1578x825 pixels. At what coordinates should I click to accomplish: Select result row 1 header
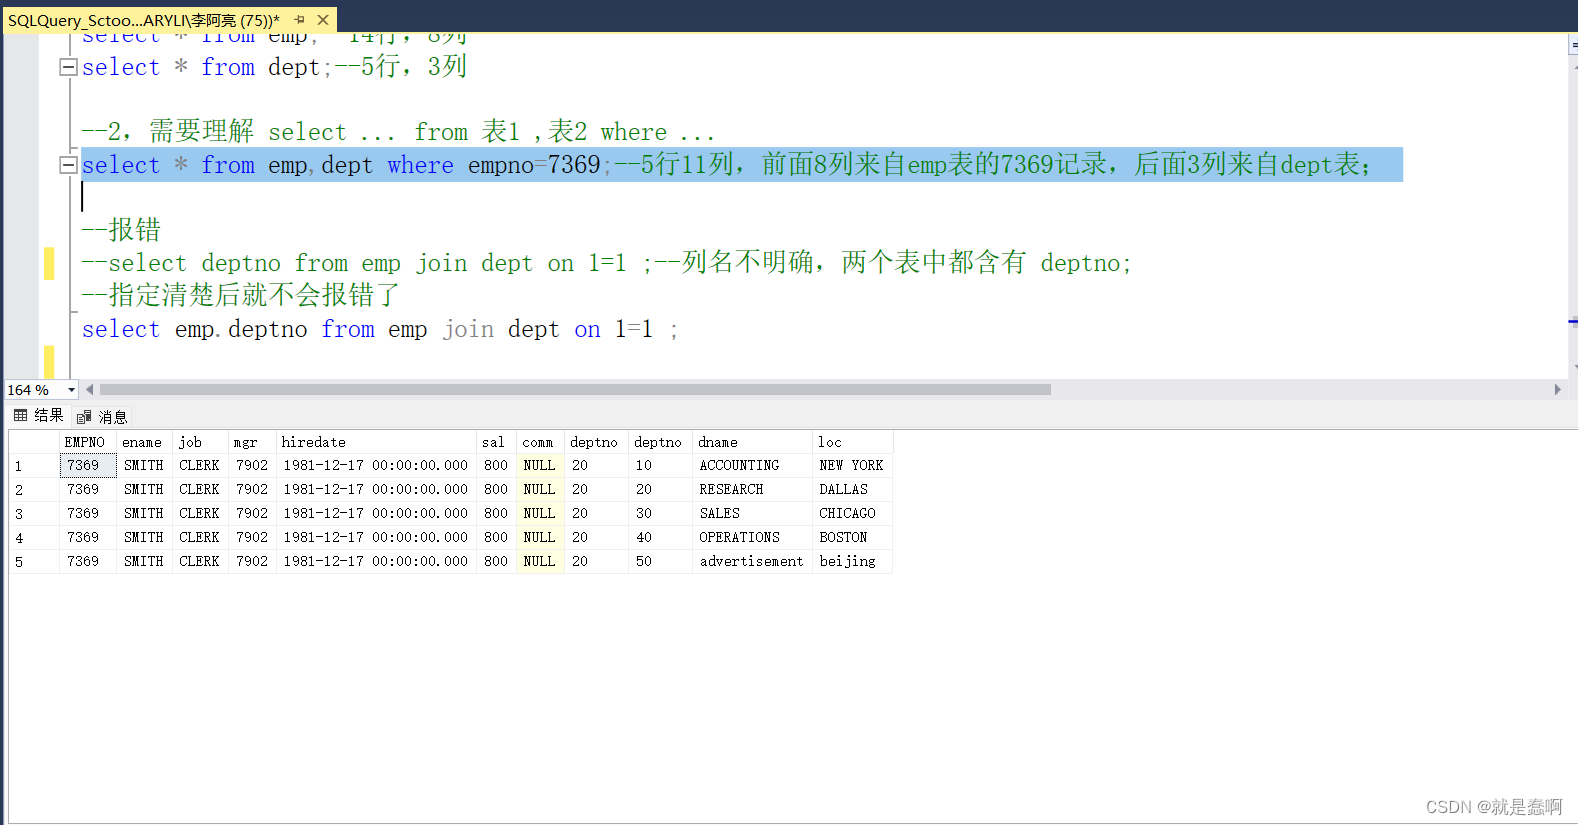click(x=33, y=466)
